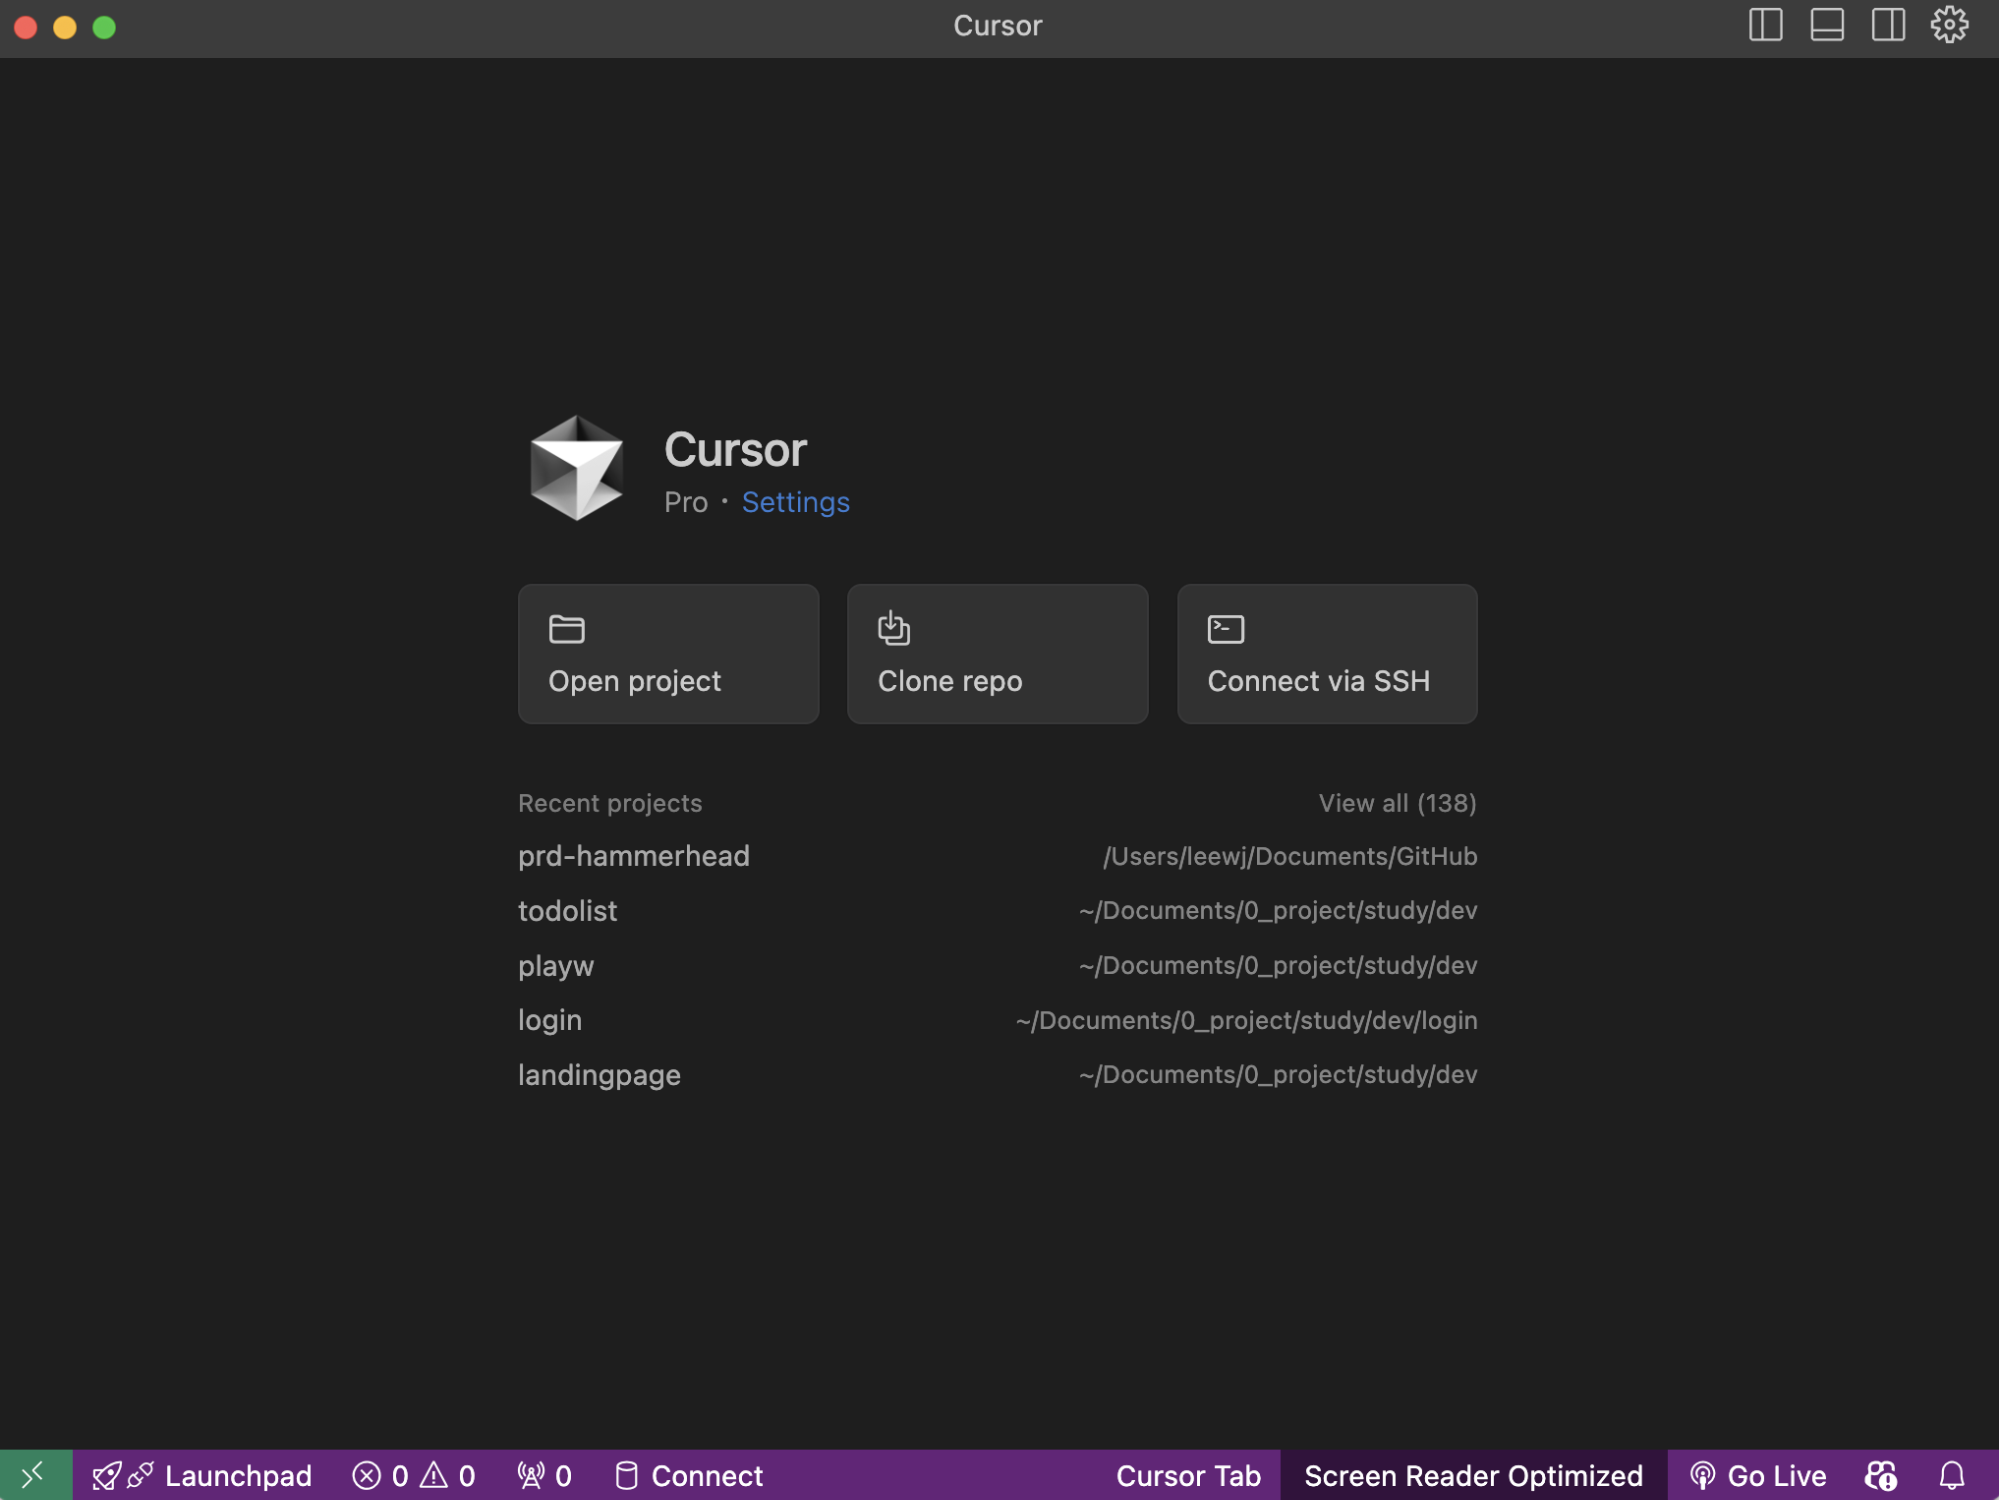Open the remote window indicator in status bar
This screenshot has height=1500, width=1999.
35,1475
